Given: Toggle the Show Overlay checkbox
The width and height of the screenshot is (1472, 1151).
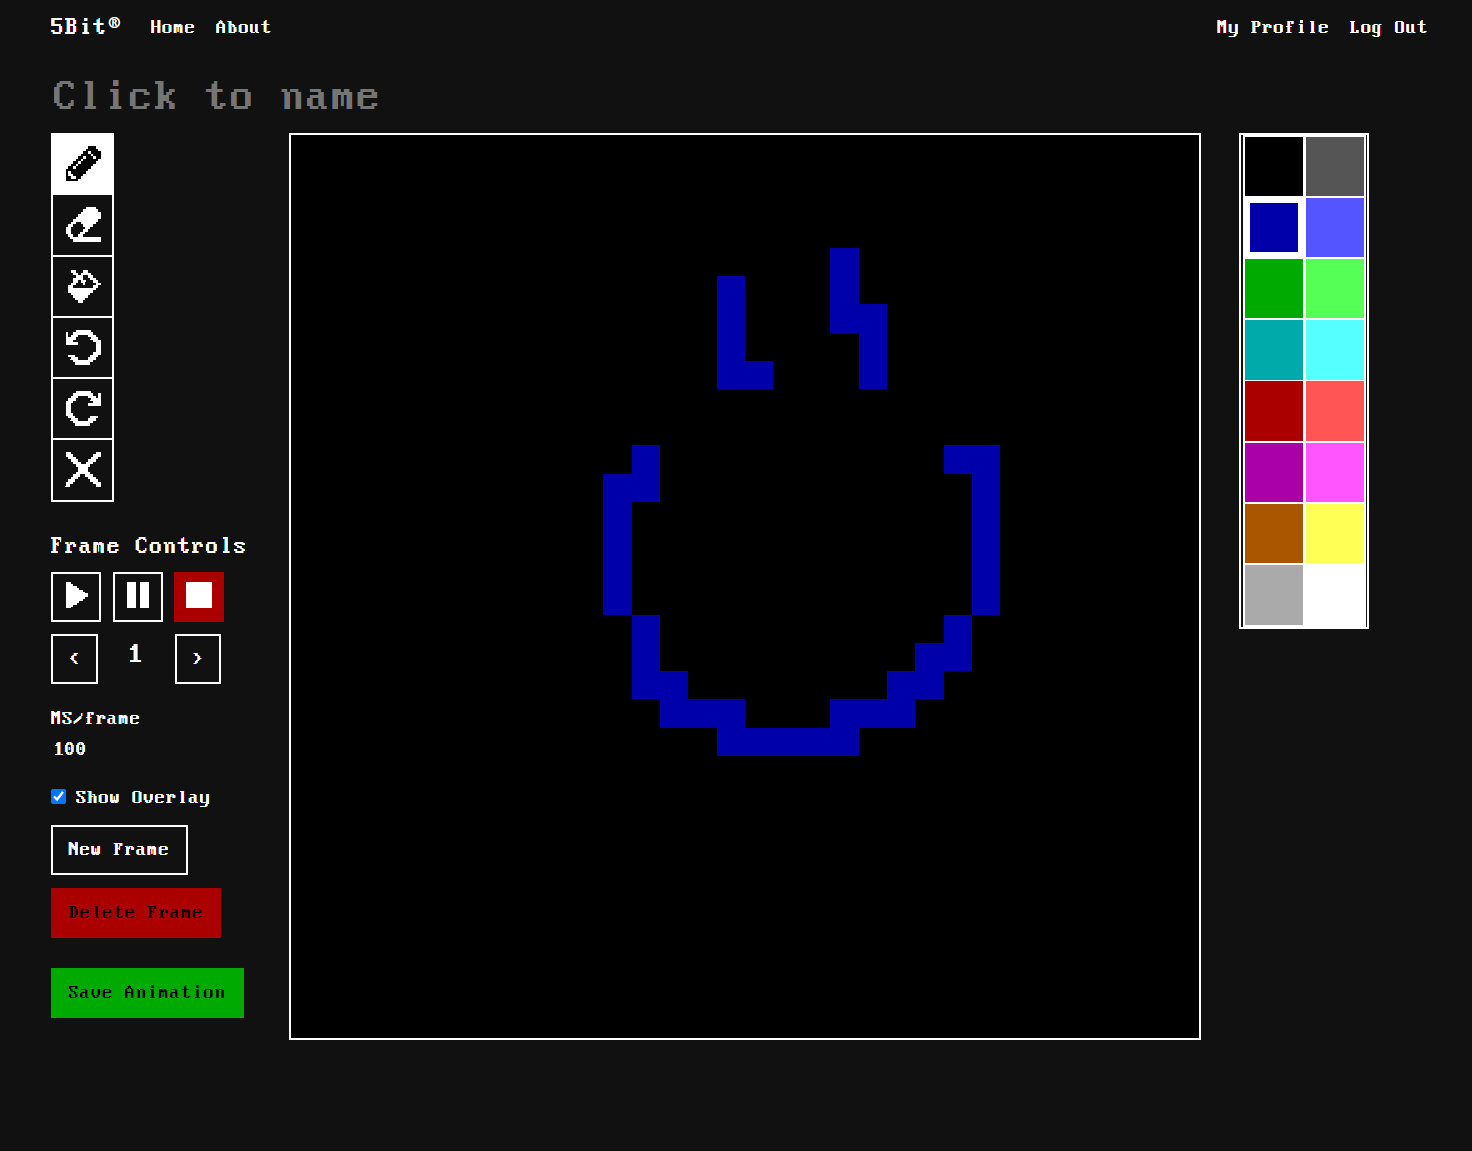Looking at the screenshot, I should click(x=59, y=796).
